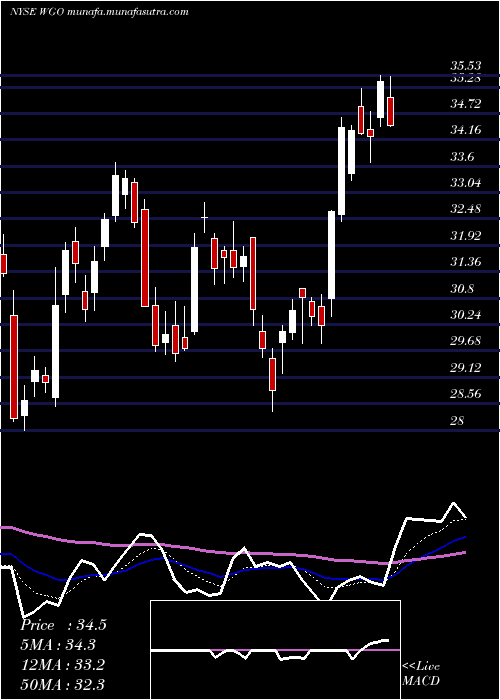Click the lowest red candle near 29.12
Viewport: 500px width, 700px height.
(x=272, y=374)
